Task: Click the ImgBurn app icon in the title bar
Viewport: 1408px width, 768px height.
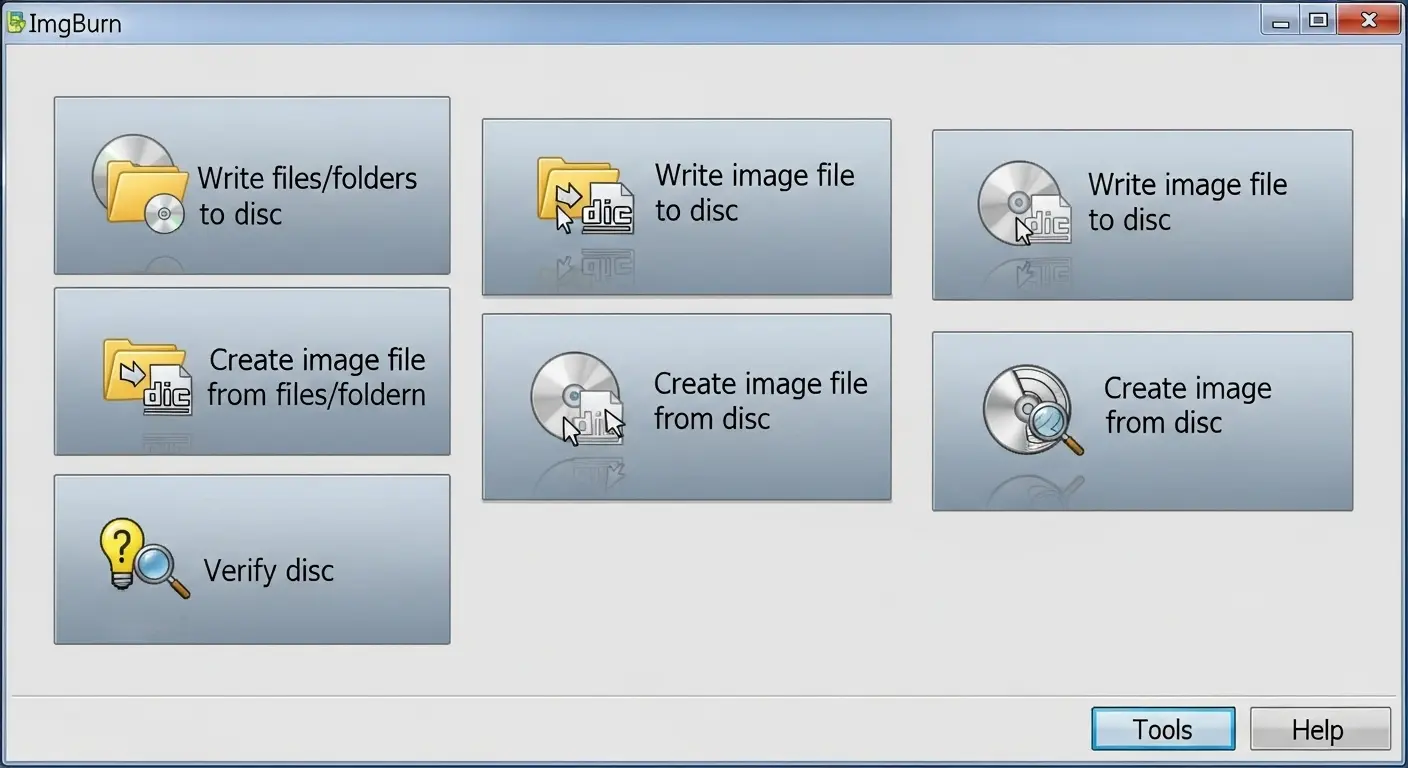Action: click(16, 21)
